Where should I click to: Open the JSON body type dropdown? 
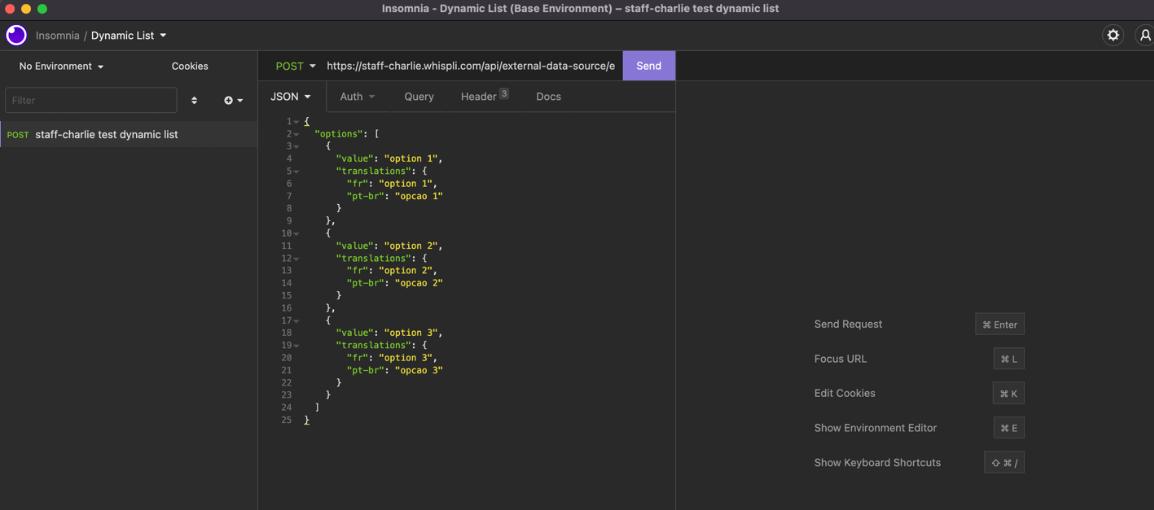click(291, 96)
